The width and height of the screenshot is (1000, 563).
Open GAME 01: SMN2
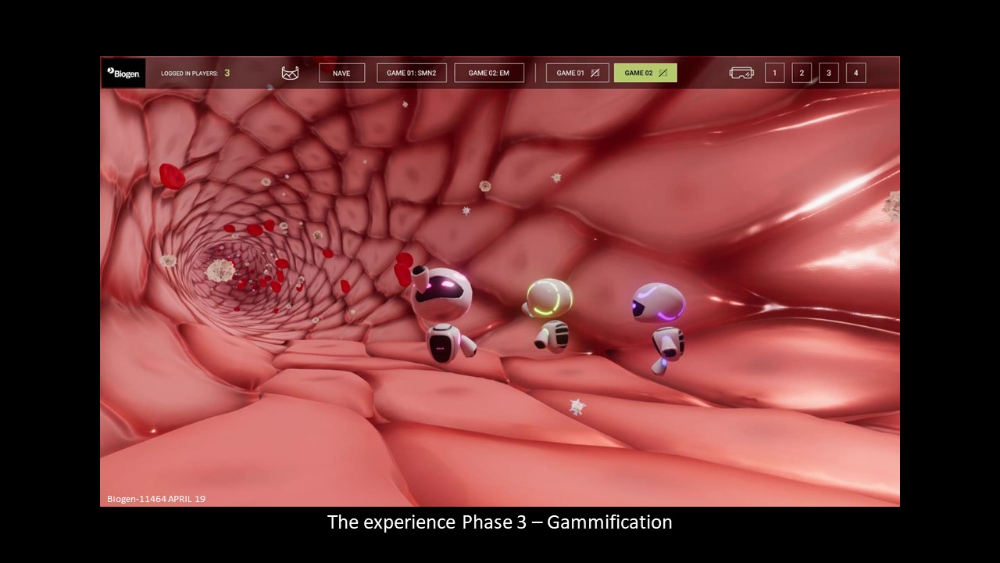click(x=411, y=73)
